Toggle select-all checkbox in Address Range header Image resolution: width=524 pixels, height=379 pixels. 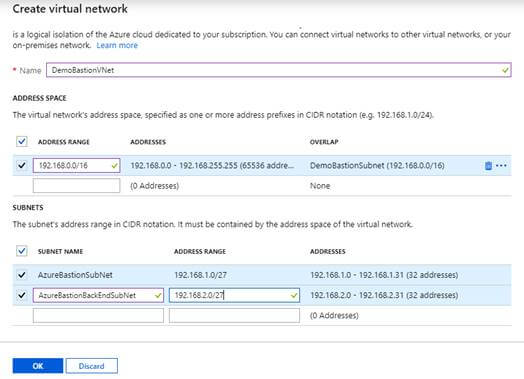pos(22,141)
